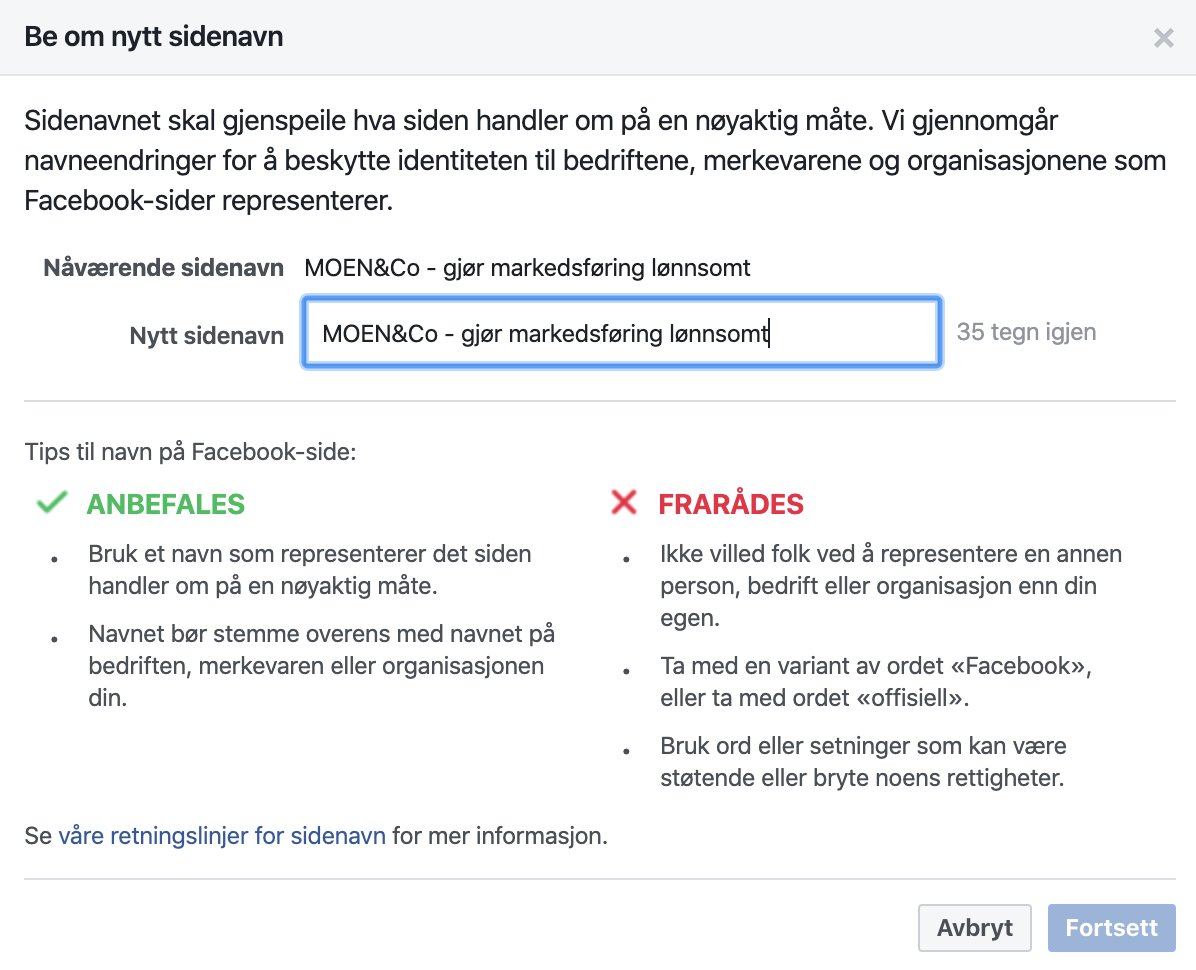Select the ANBEFALES heading text
The width and height of the screenshot is (1196, 970).
click(166, 504)
